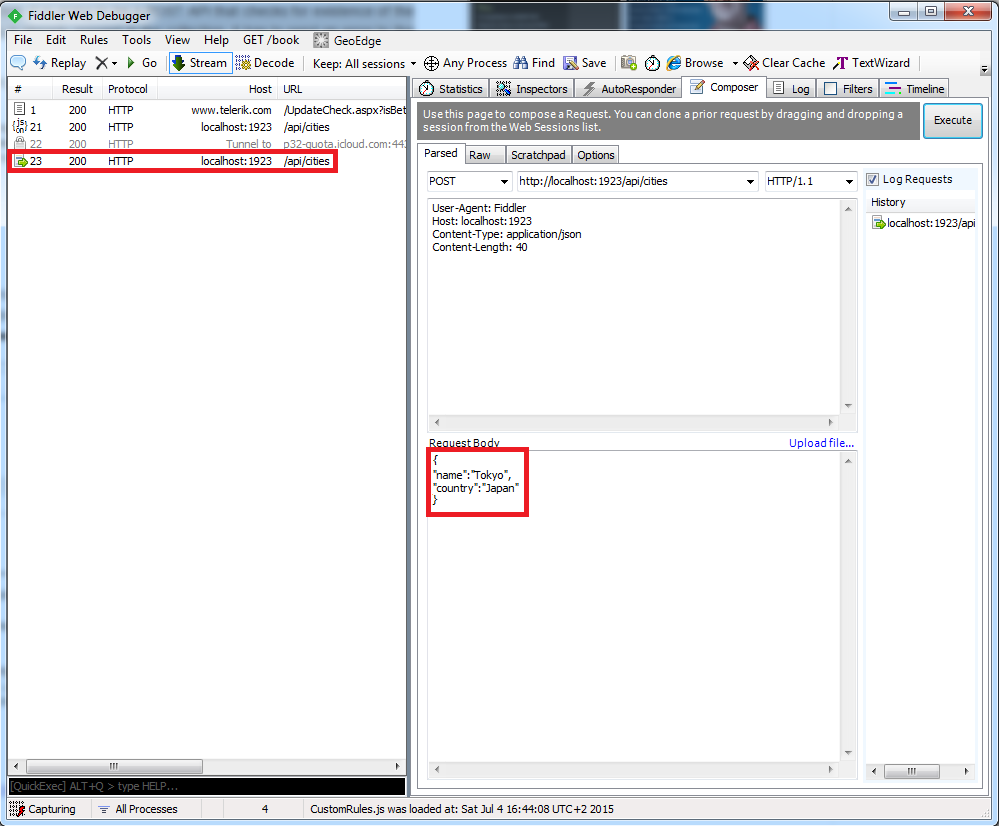
Task: Switch to the Log tab
Action: [x=791, y=89]
